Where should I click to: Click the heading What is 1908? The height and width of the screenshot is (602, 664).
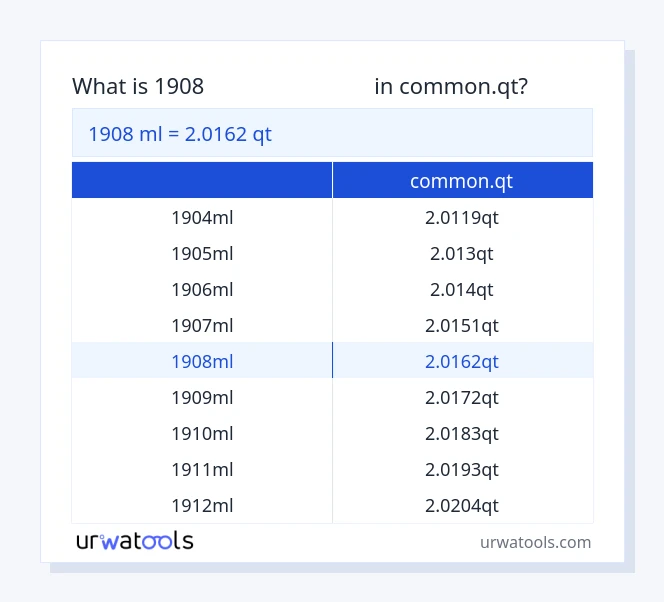[x=138, y=87]
